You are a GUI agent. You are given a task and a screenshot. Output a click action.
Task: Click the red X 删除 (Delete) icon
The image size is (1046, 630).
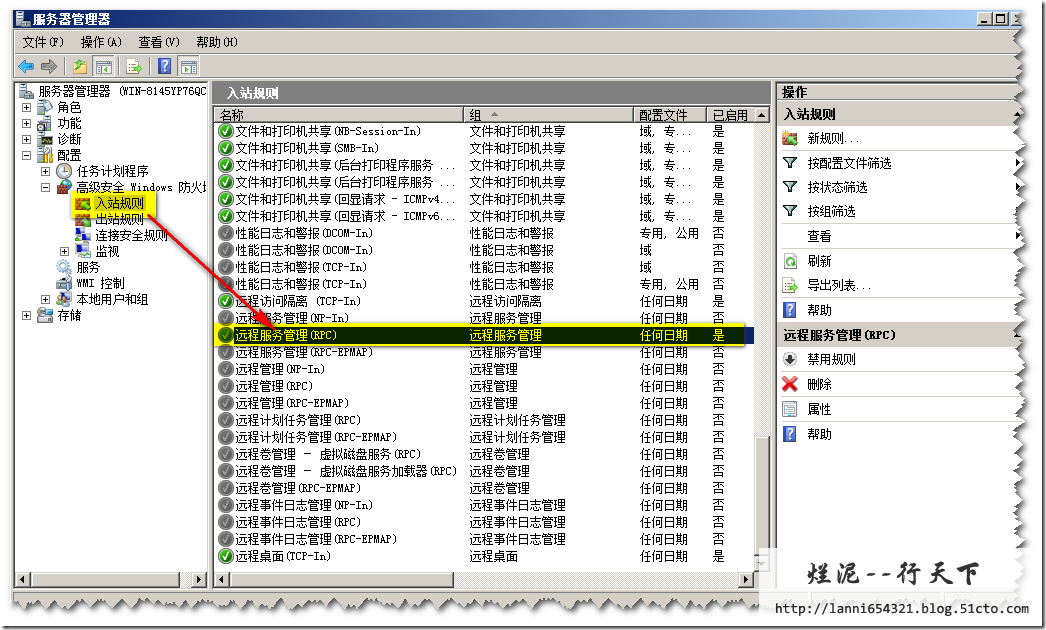tap(790, 384)
